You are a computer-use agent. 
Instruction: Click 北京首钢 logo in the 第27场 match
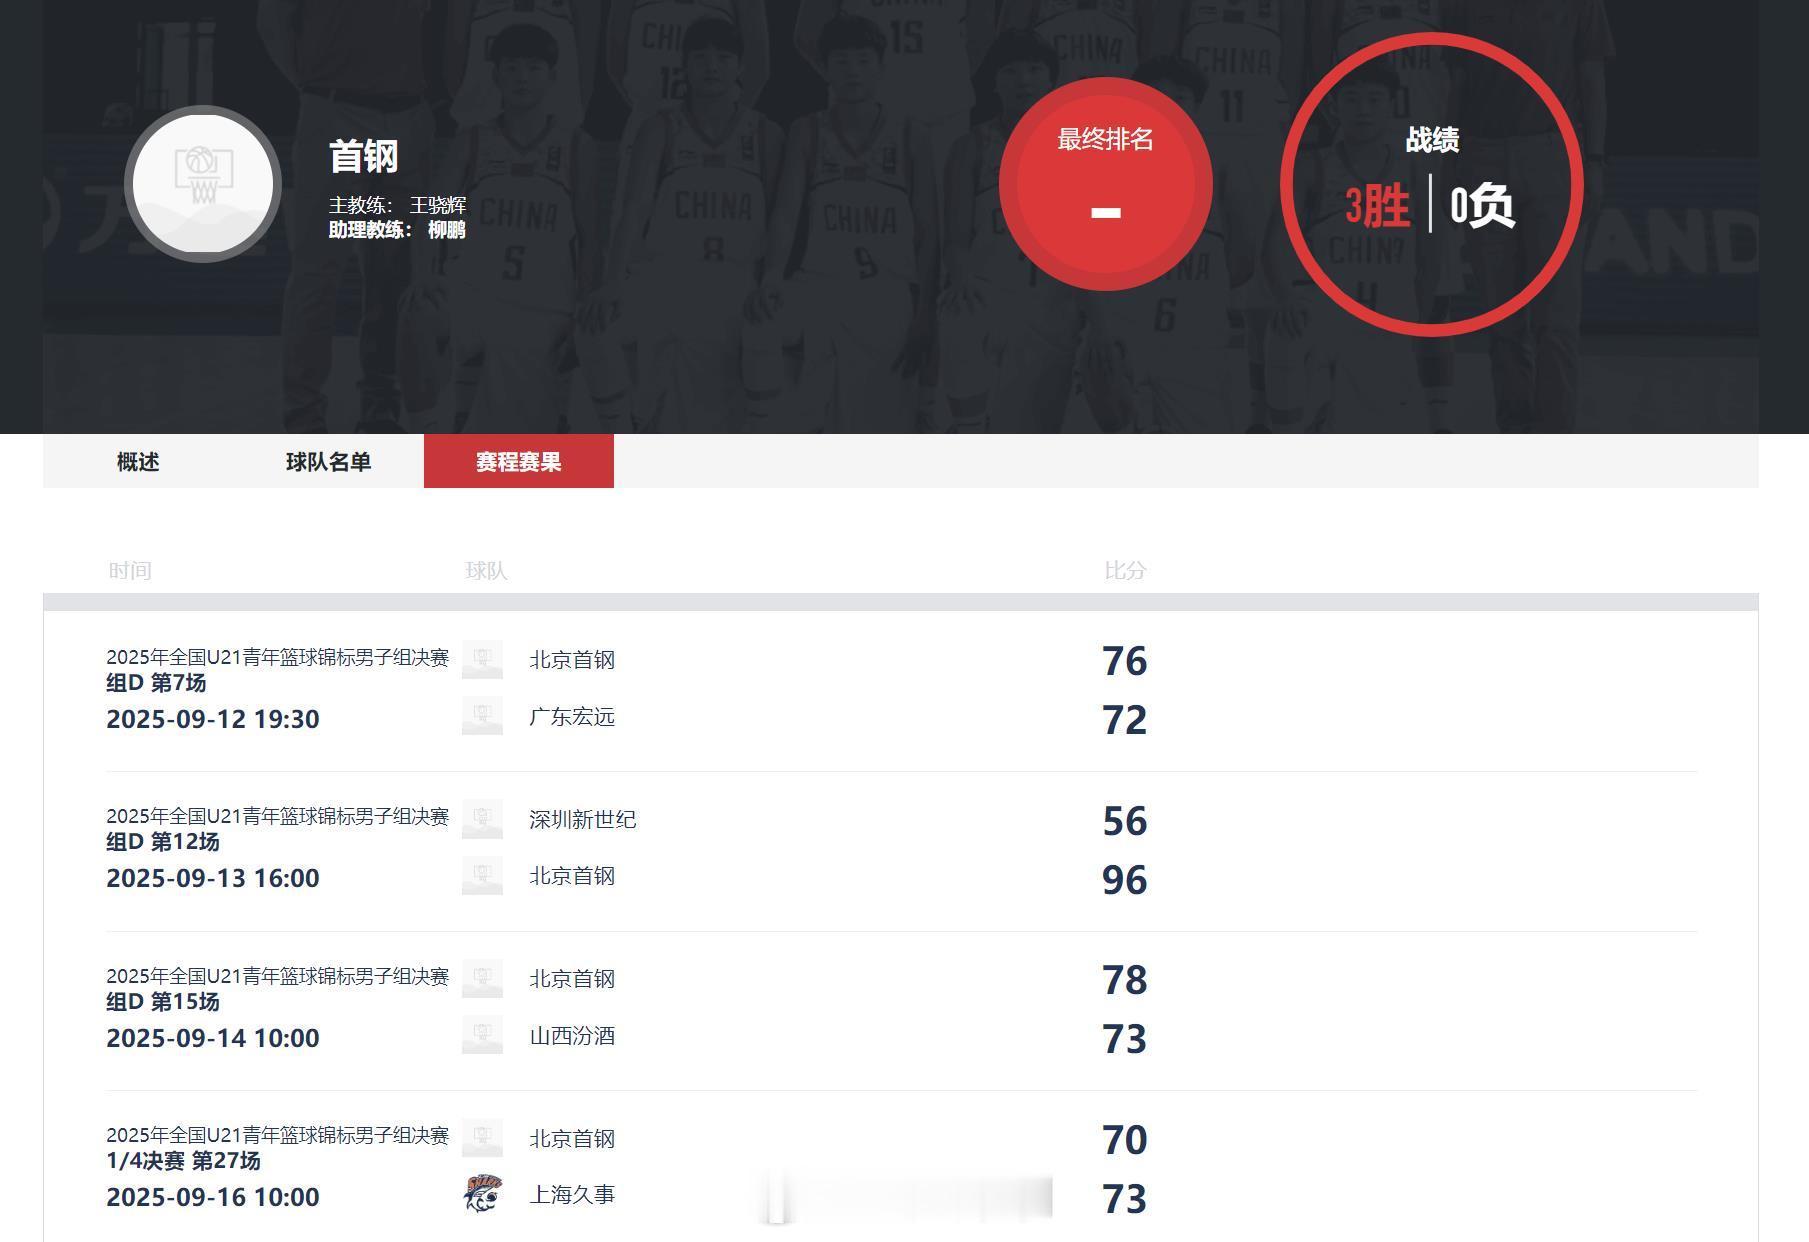tap(482, 1138)
